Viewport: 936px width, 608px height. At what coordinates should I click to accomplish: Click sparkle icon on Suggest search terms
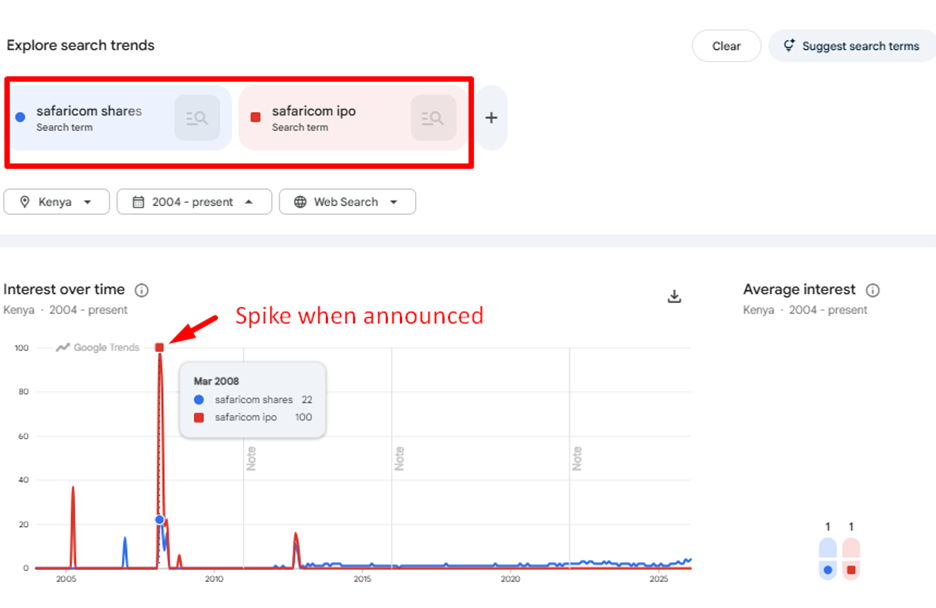point(789,46)
